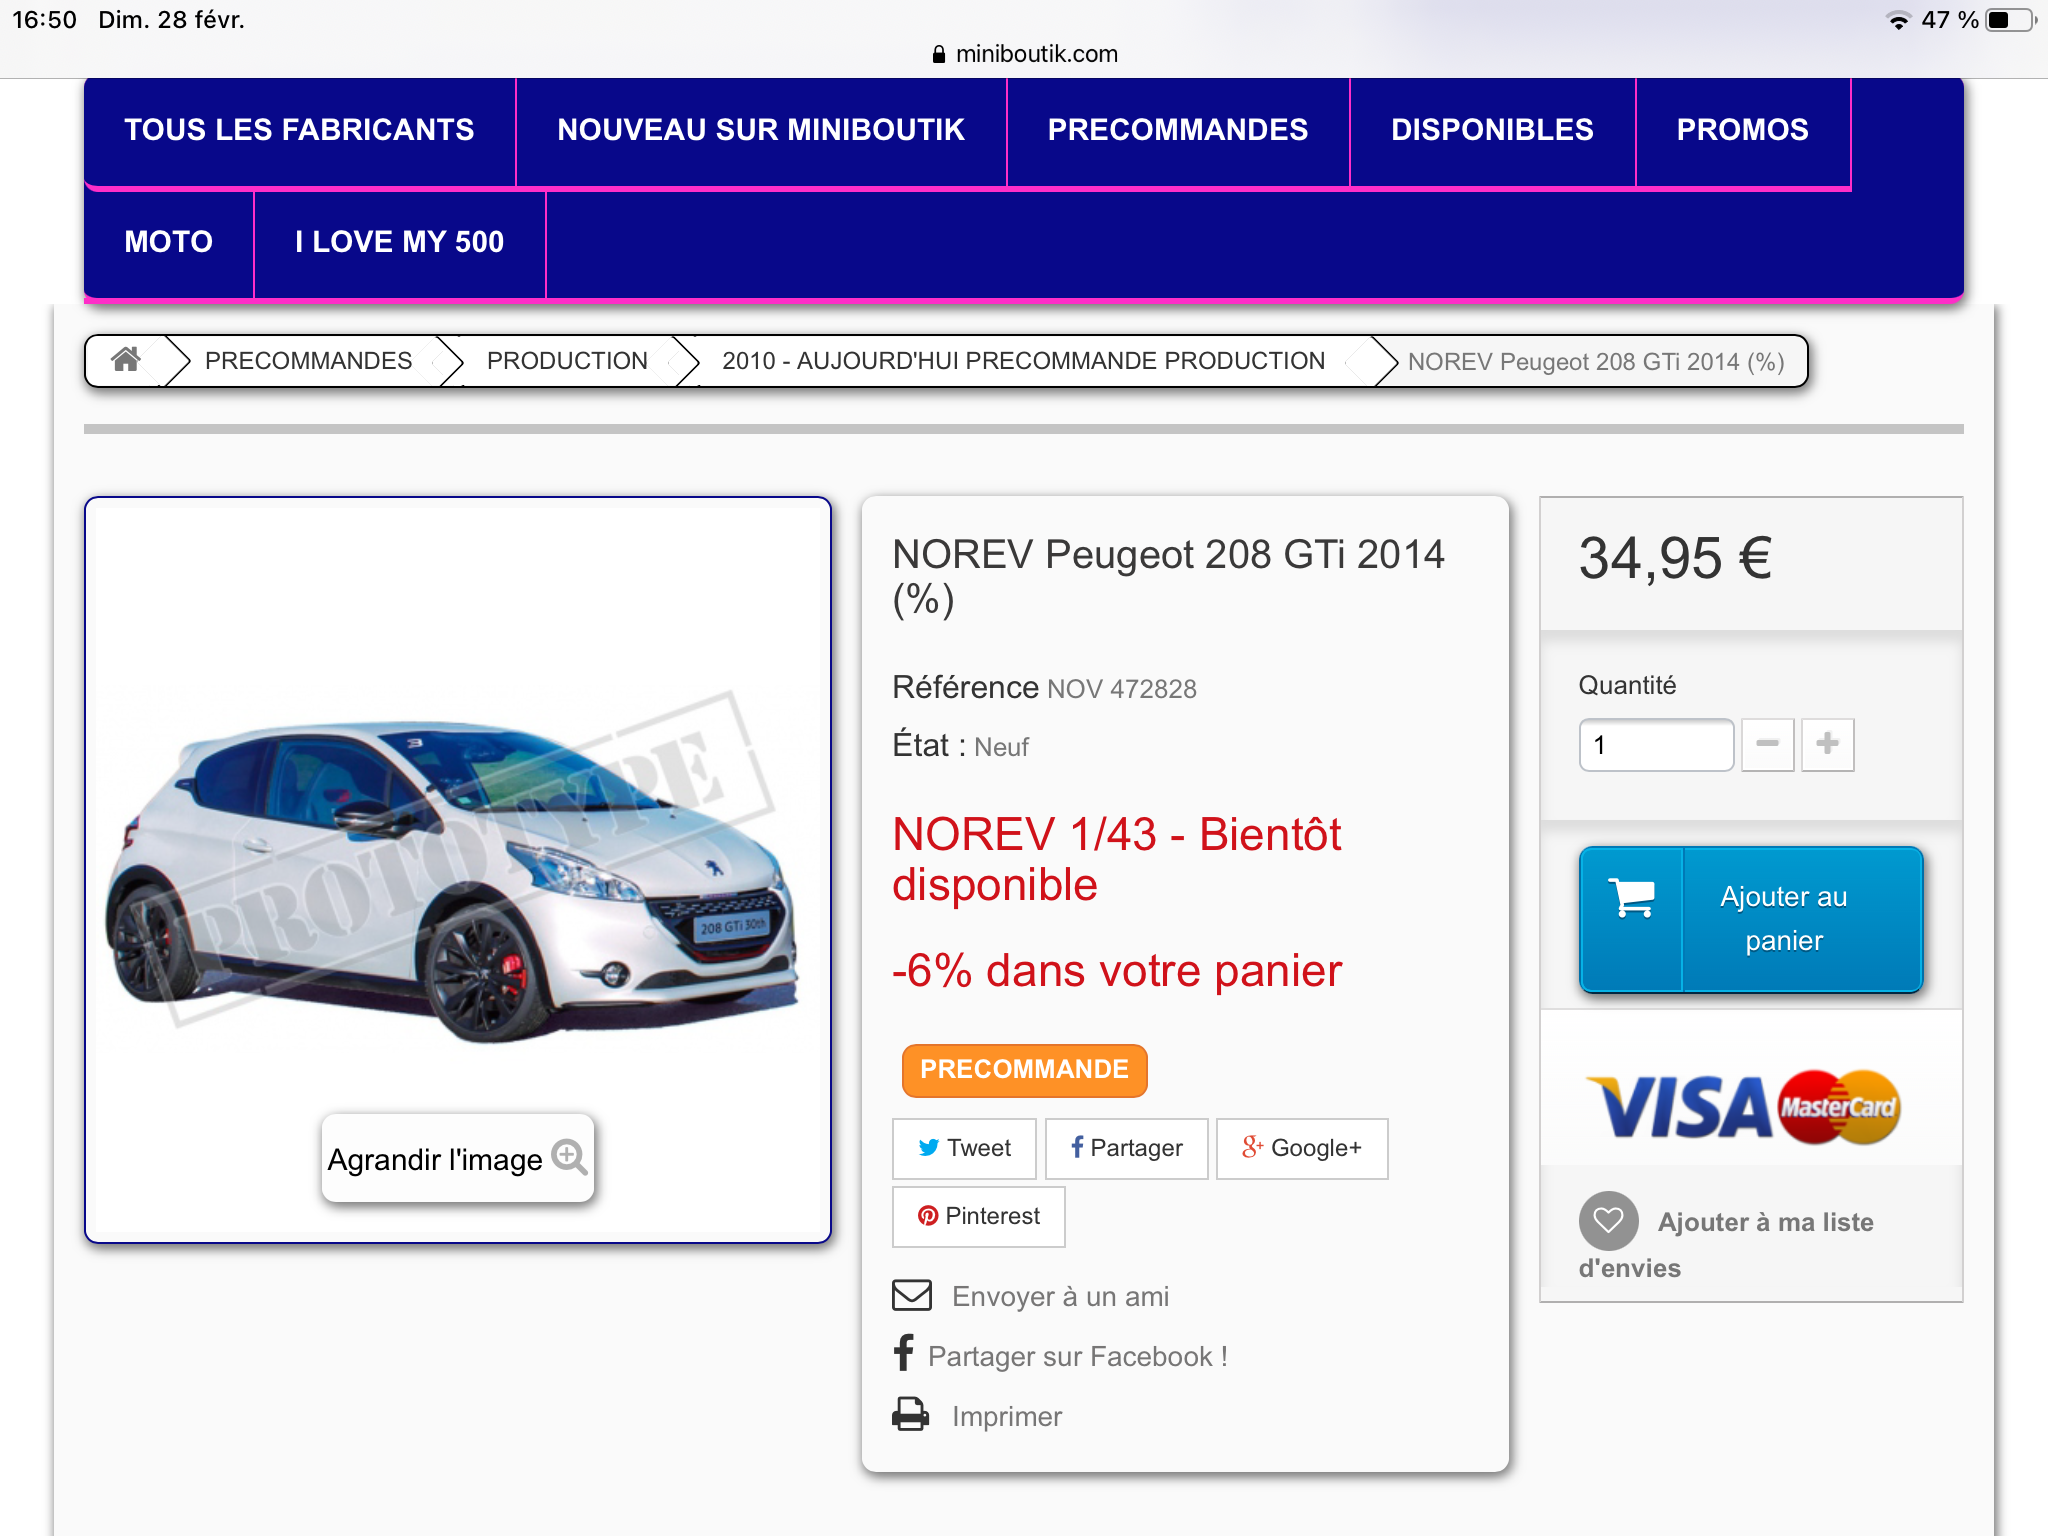Share with Facebook Partager button
The width and height of the screenshot is (2048, 1536).
coord(1126,1148)
